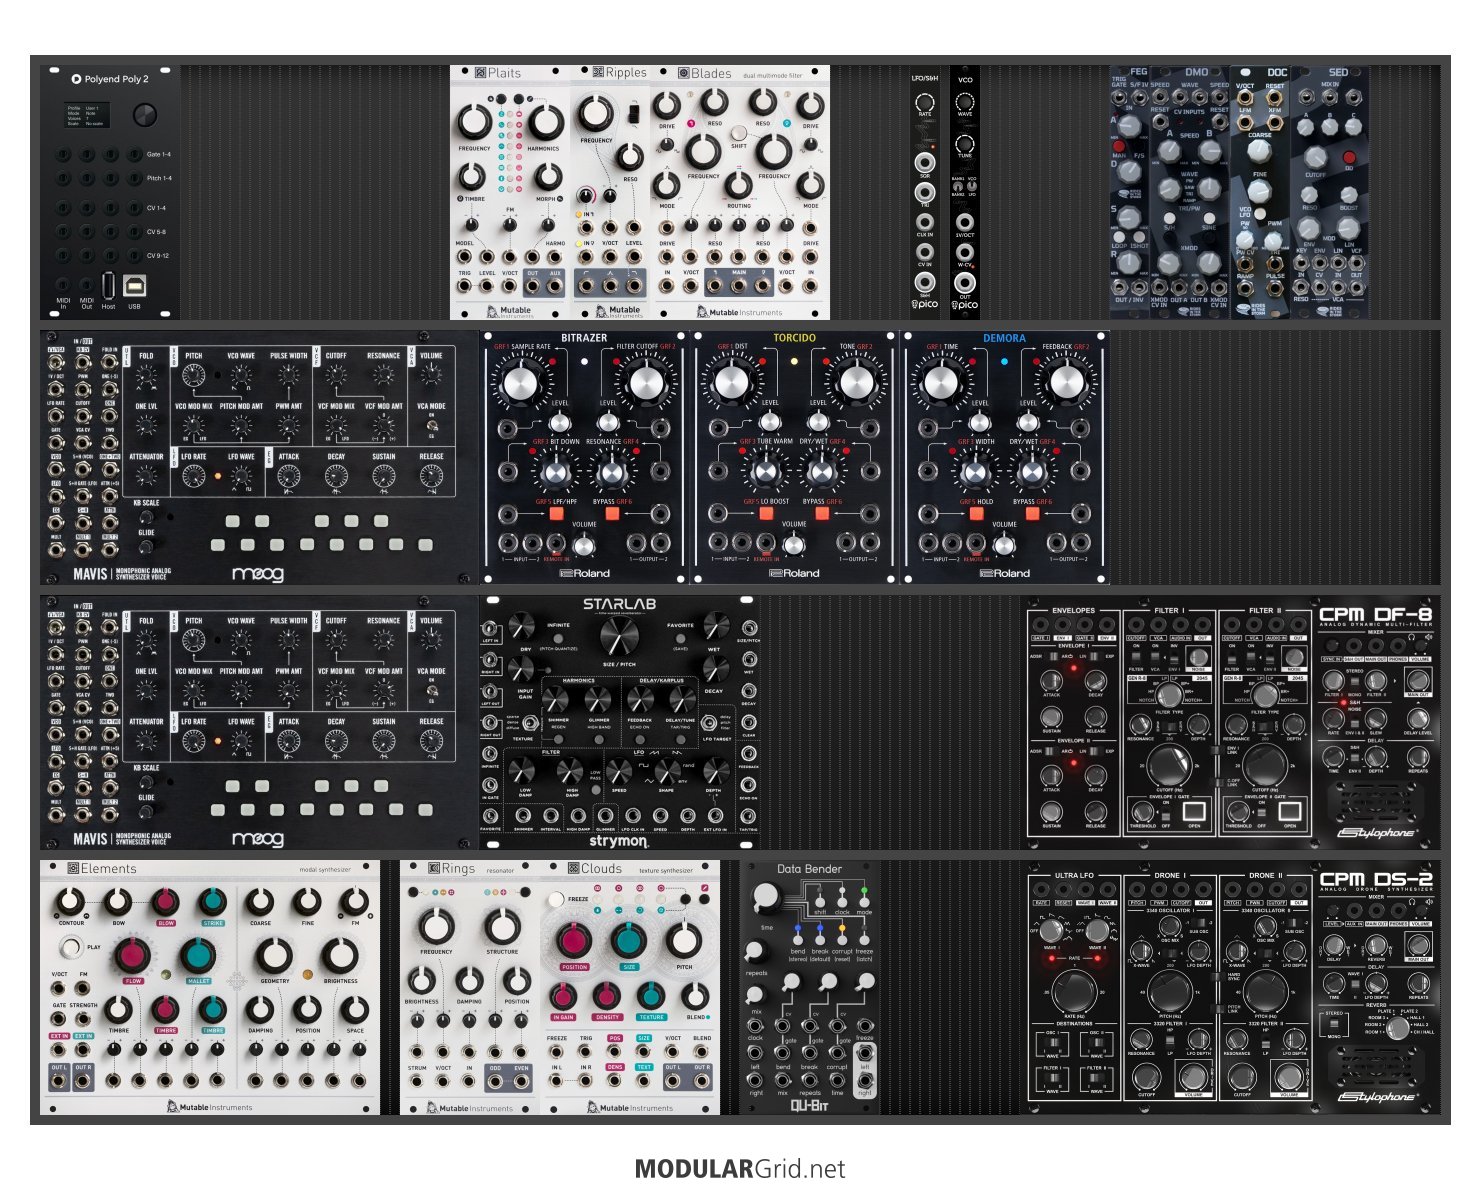
Task: Click the Data Bender time knob
Action: [766, 899]
